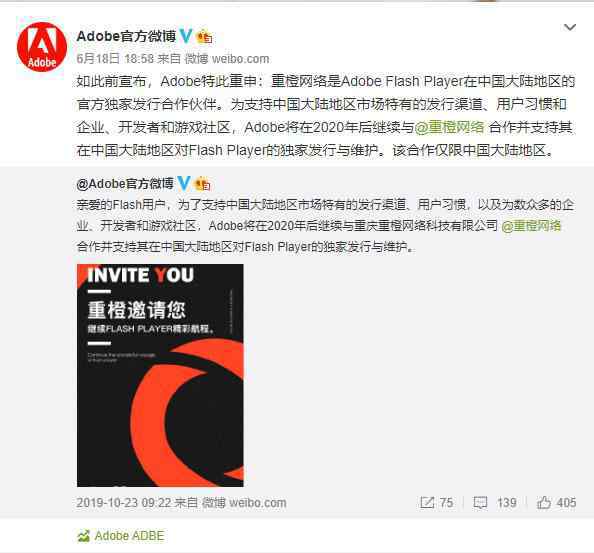Like the post with the thumbs-up icon
This screenshot has width=594, height=553.
click(x=544, y=503)
